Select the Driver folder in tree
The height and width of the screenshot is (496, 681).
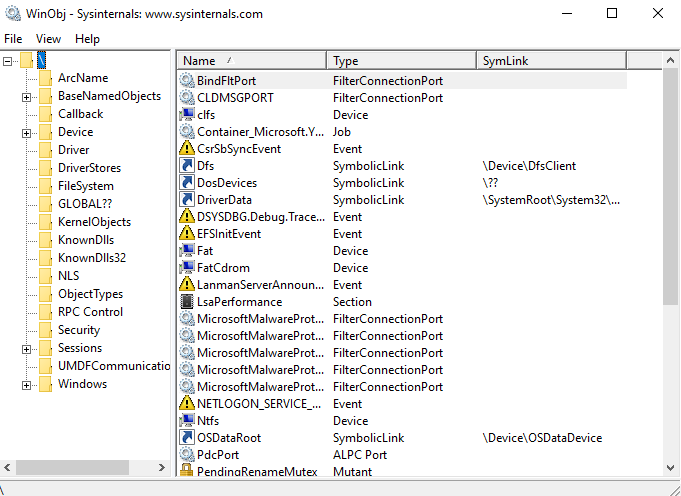(x=74, y=150)
